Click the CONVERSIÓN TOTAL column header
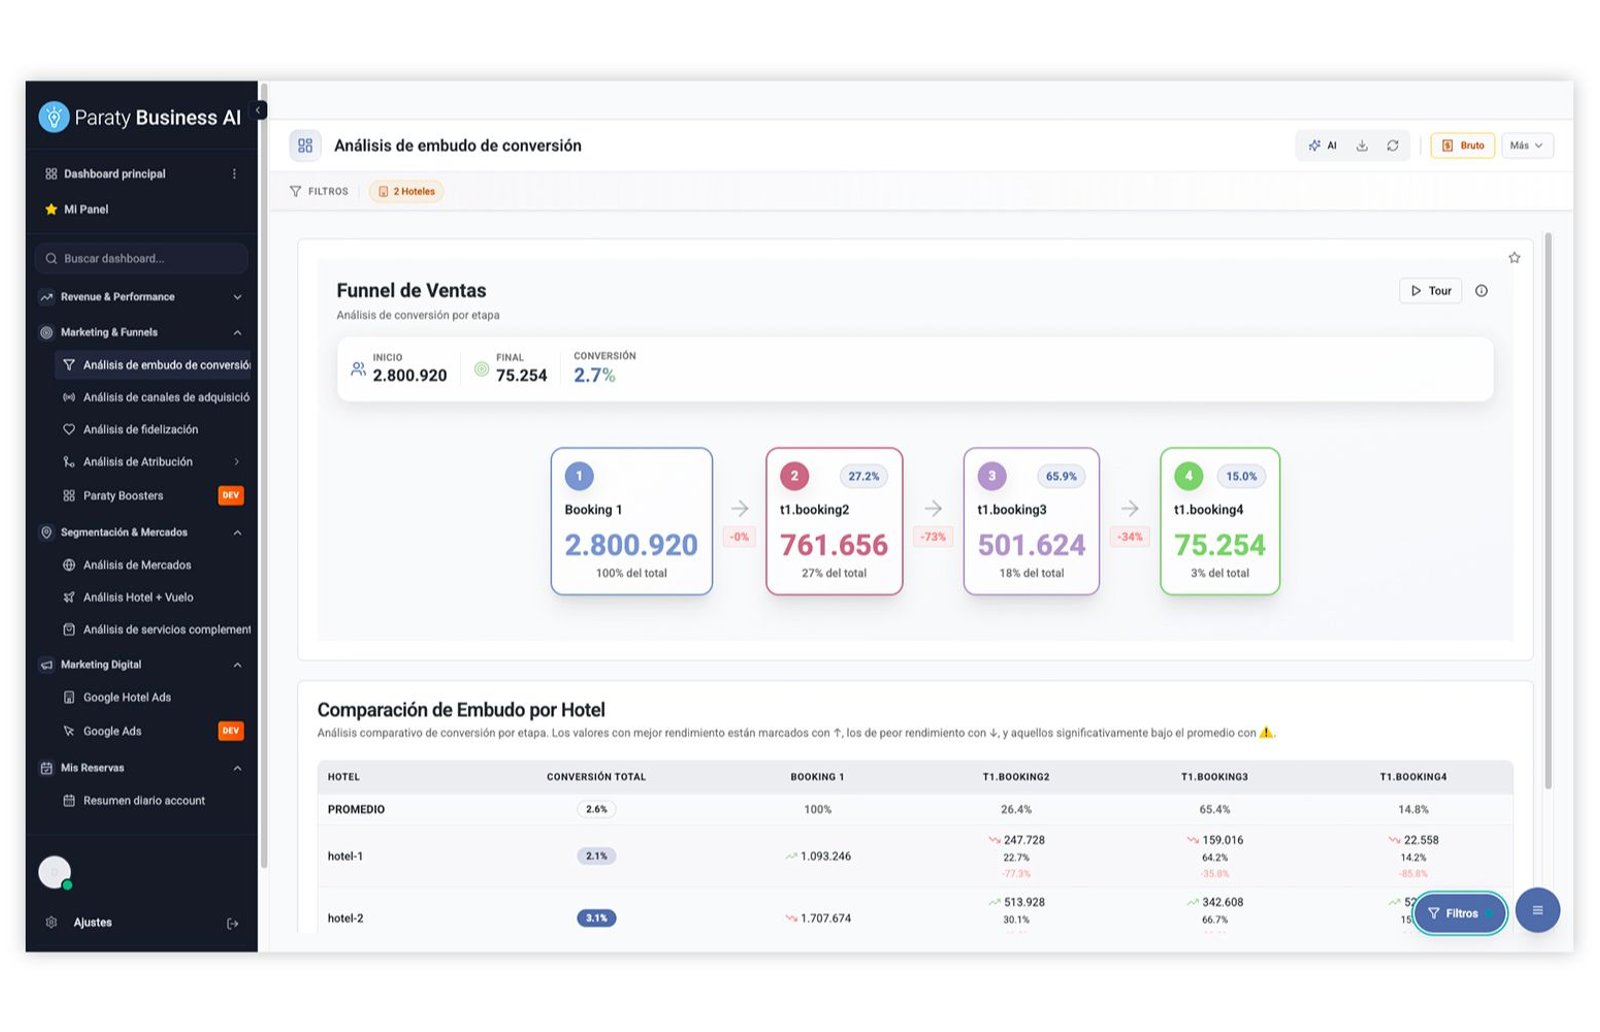The width and height of the screenshot is (1600, 1032). [x=596, y=777]
